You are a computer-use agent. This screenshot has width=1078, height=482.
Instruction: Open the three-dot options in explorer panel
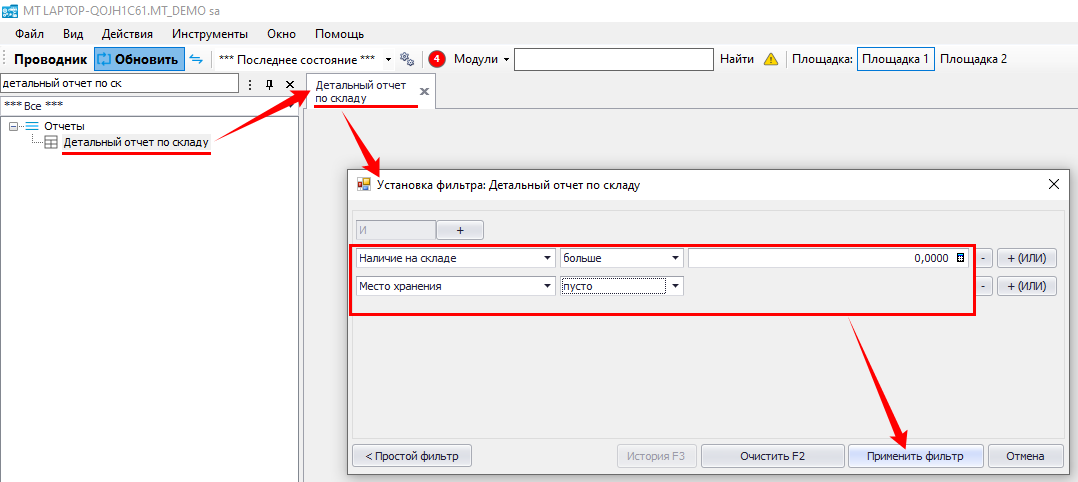point(250,85)
